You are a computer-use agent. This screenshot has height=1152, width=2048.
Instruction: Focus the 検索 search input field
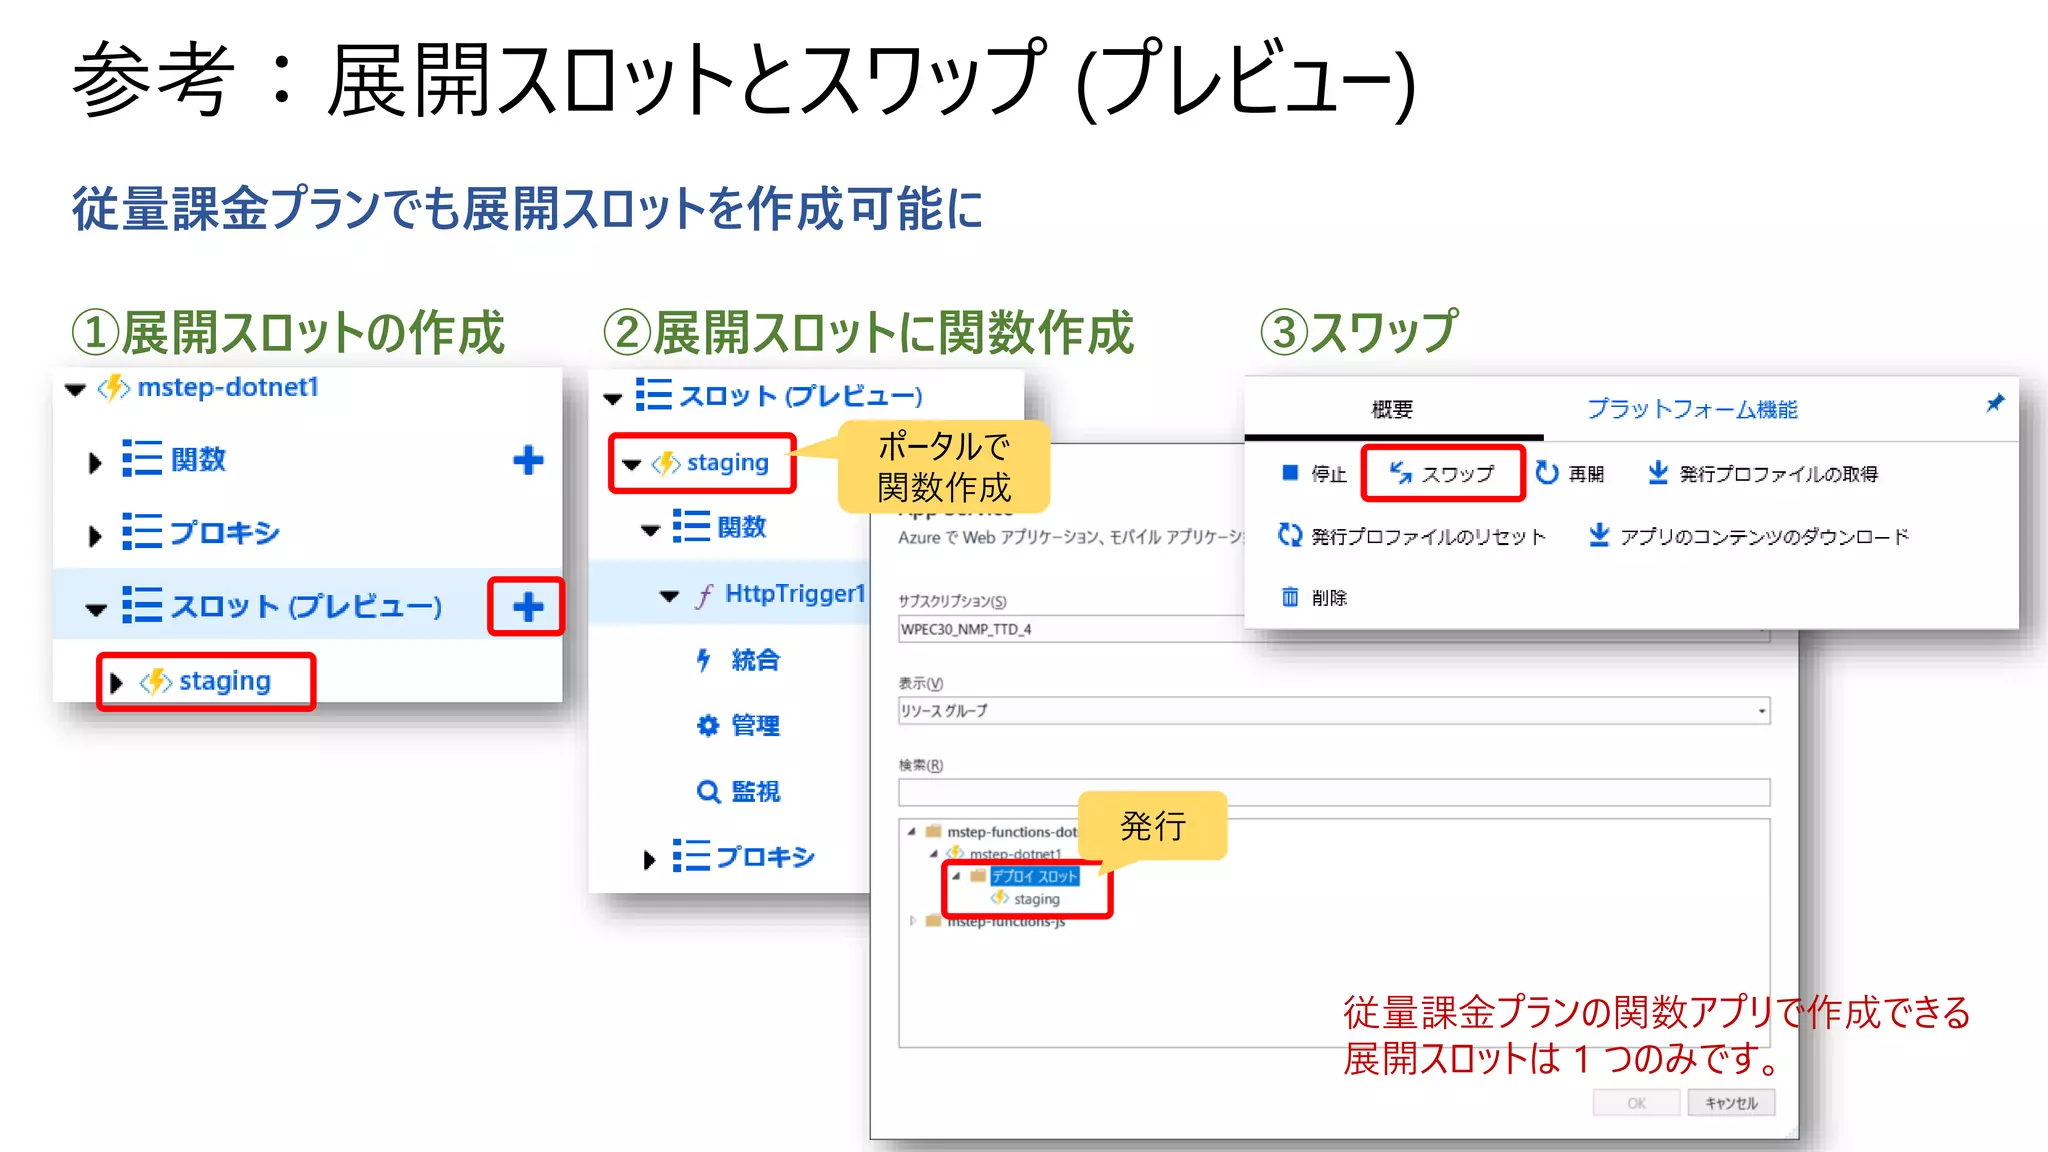click(x=1334, y=792)
